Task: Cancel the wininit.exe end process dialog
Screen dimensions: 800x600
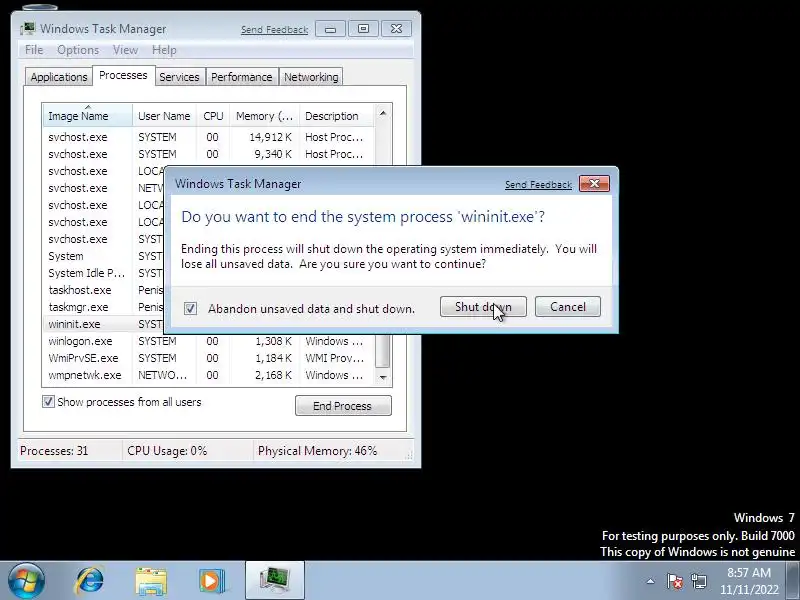Action: point(568,307)
